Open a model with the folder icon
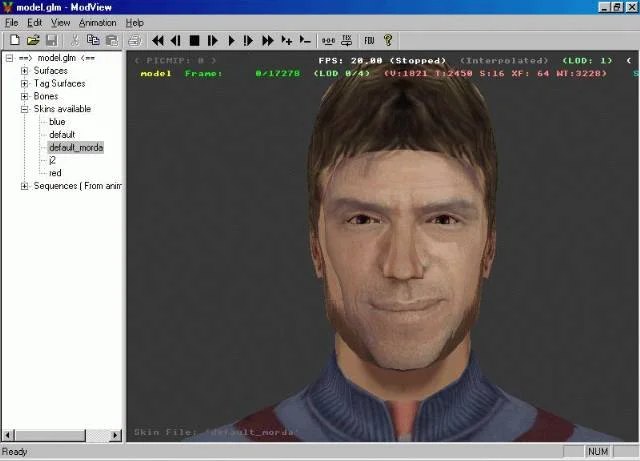 (33, 40)
